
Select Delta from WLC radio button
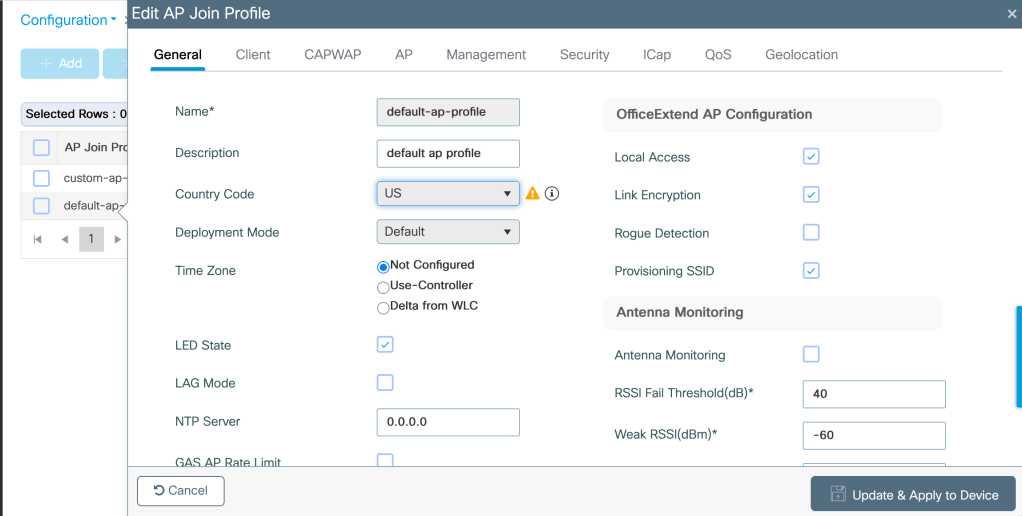pos(383,307)
